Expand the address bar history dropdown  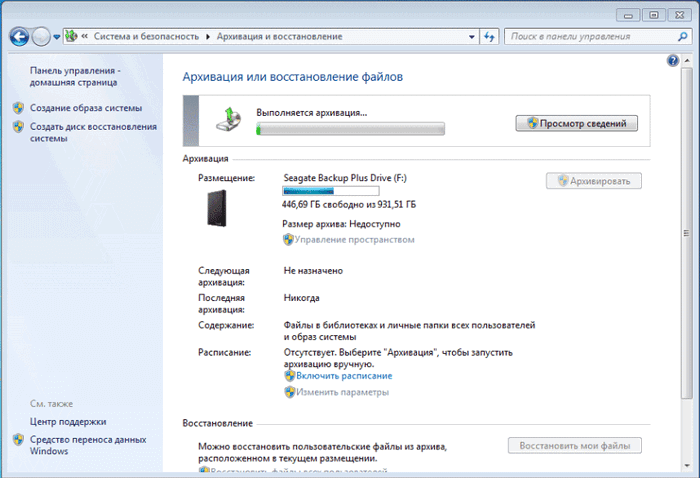click(x=470, y=37)
